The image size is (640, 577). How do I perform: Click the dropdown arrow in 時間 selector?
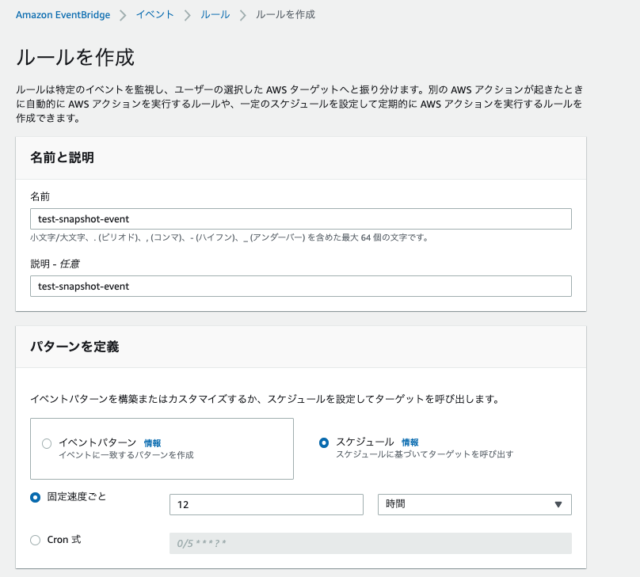pyautogui.click(x=558, y=505)
